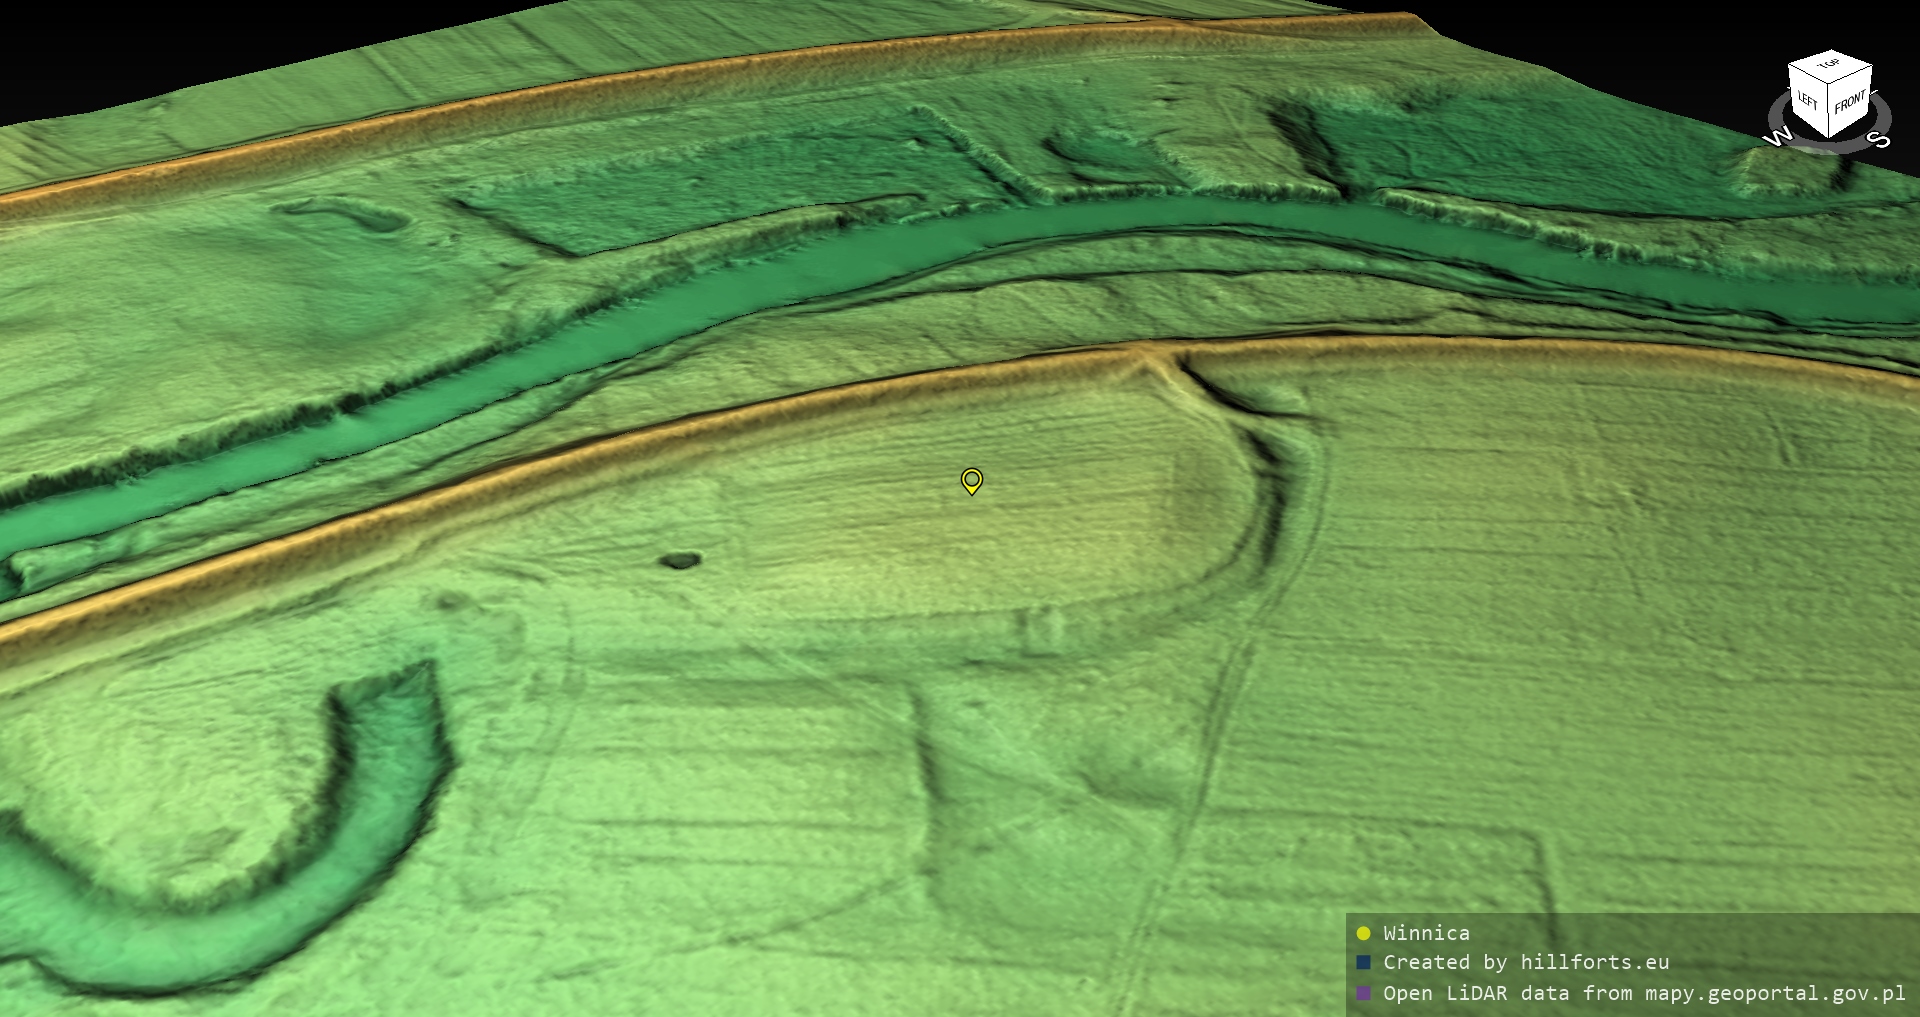Click the TOP face of the view cube
The image size is (1920, 1017).
pos(1830,65)
